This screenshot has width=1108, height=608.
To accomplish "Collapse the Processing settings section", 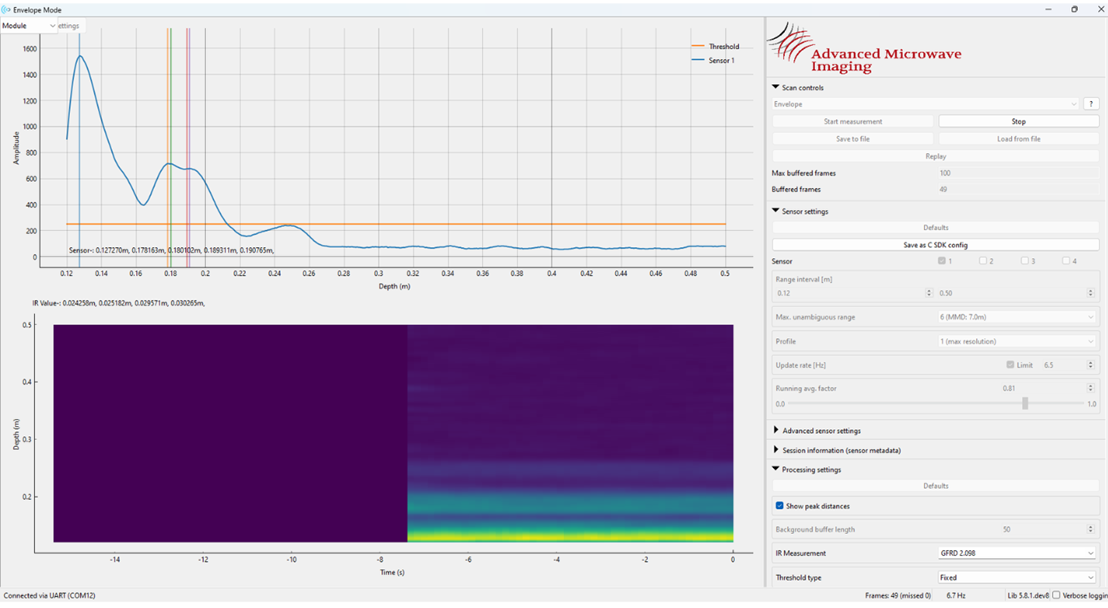I will pyautogui.click(x=776, y=469).
